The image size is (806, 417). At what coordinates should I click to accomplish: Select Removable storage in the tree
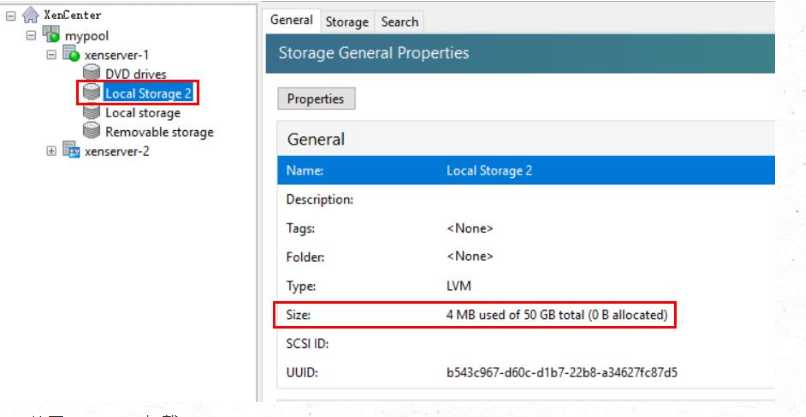[159, 132]
